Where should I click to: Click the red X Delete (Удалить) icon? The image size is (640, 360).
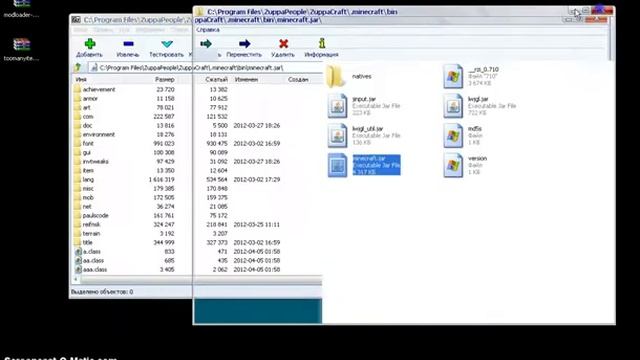[283, 44]
